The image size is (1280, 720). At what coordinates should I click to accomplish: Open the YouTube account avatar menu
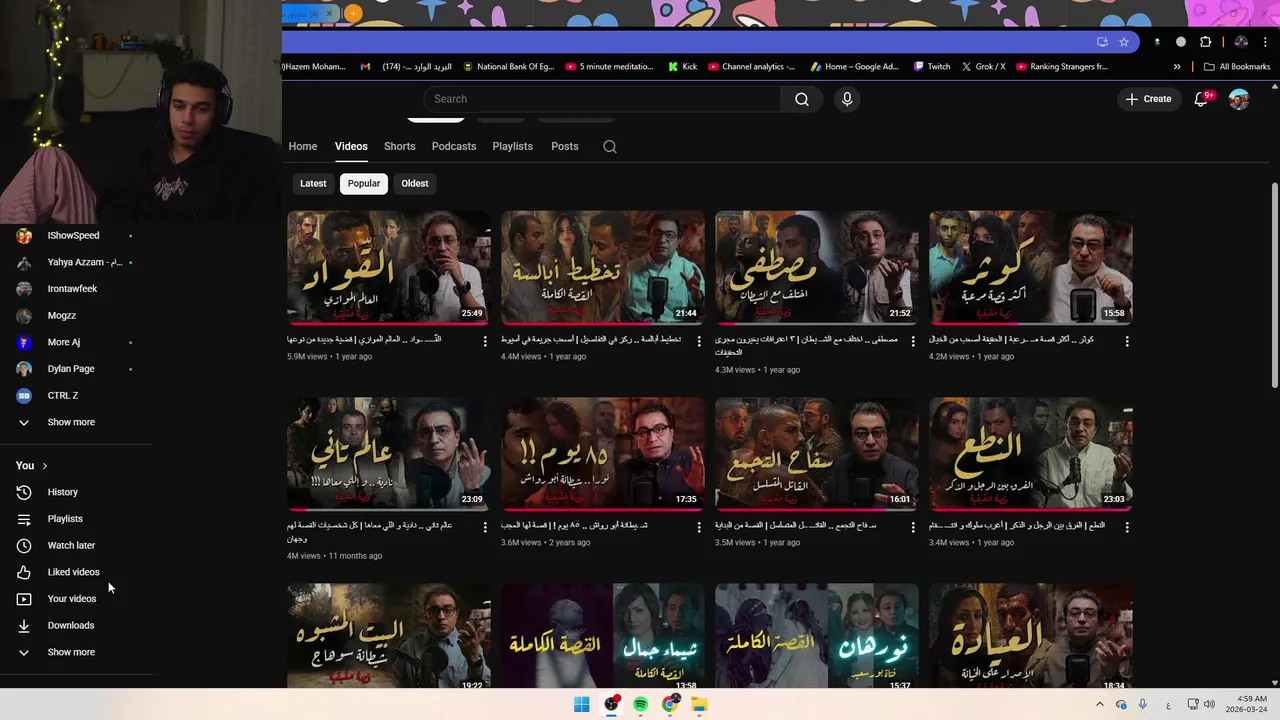pos(1239,99)
